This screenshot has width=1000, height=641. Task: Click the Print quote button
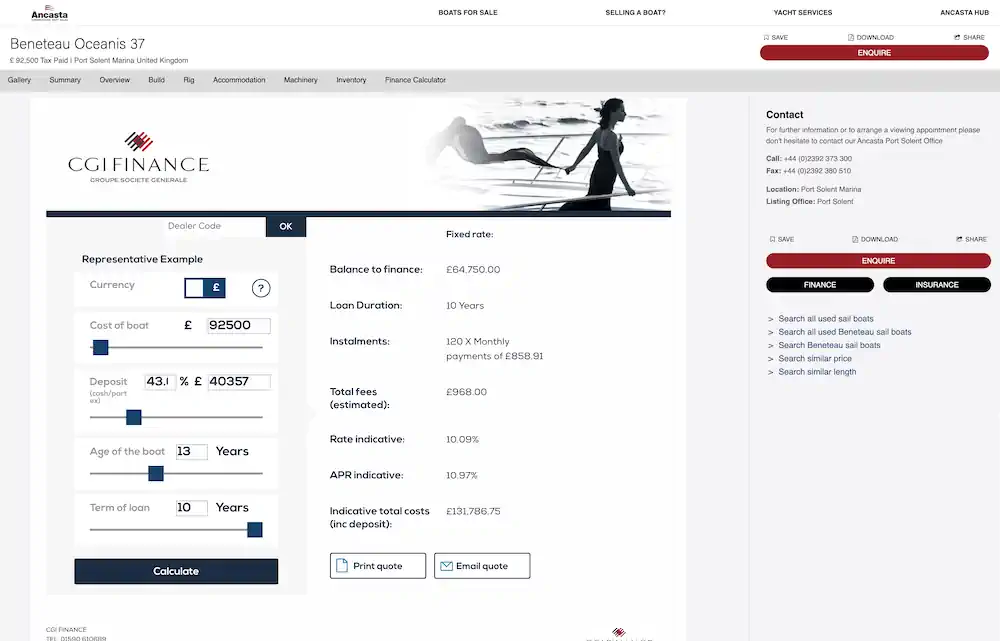coord(378,566)
